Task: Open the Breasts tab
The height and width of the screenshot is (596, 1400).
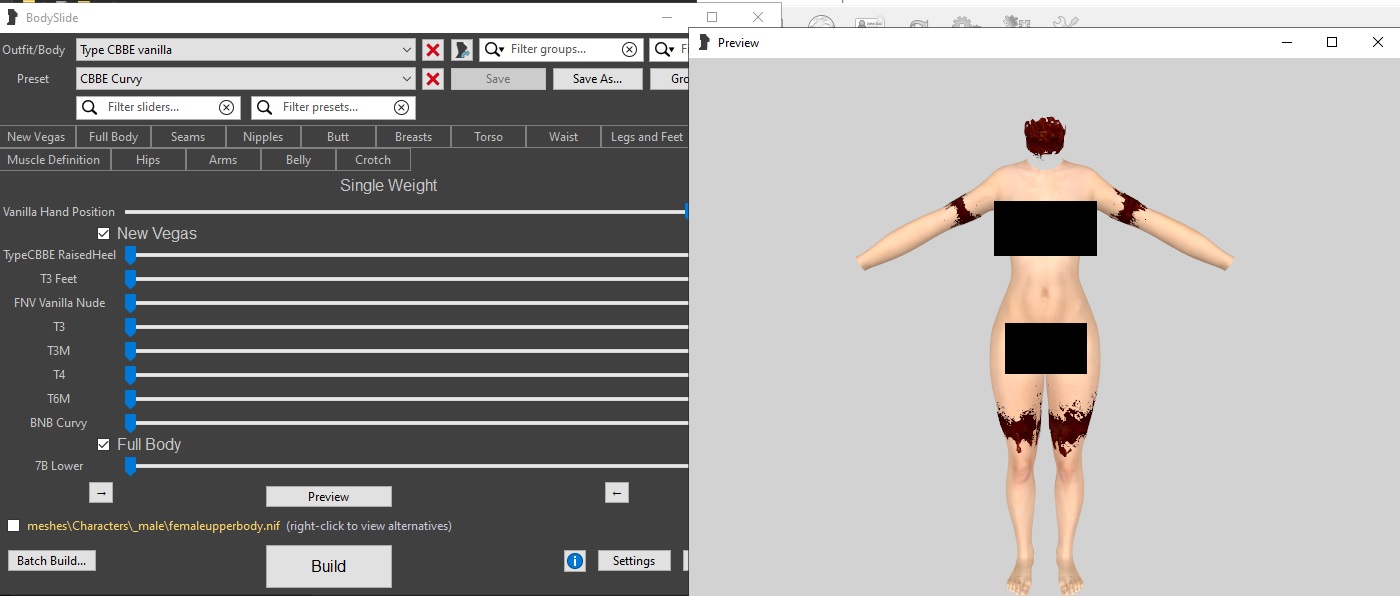Action: [x=413, y=137]
